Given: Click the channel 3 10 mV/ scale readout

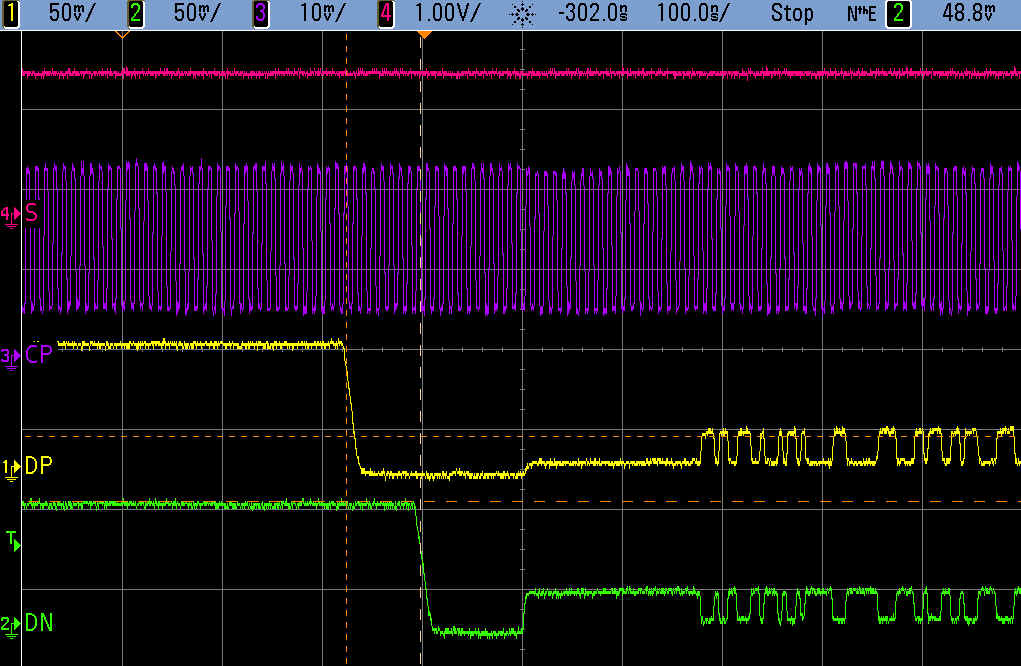Looking at the screenshot, I should pyautogui.click(x=322, y=14).
